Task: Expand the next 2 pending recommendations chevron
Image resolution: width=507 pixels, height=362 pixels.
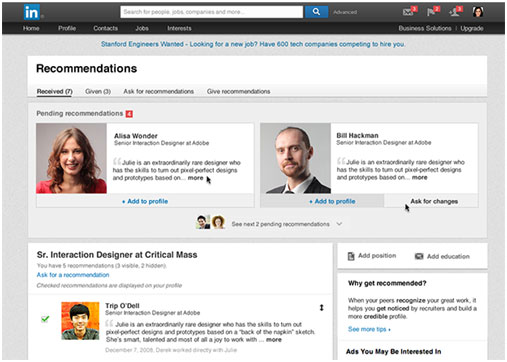Action: (x=339, y=224)
